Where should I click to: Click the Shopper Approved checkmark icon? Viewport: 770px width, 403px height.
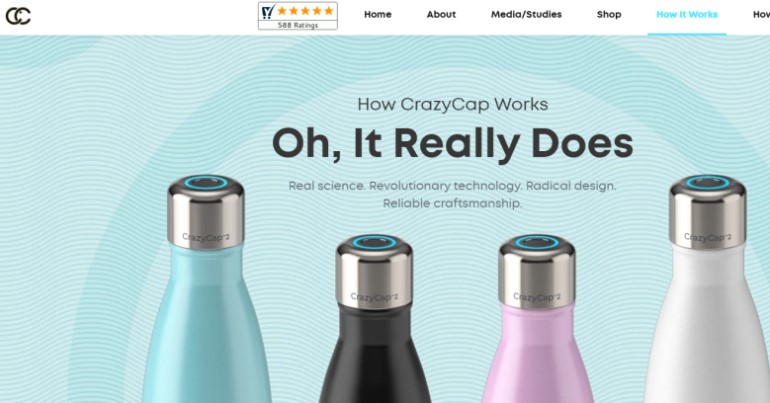coord(268,11)
